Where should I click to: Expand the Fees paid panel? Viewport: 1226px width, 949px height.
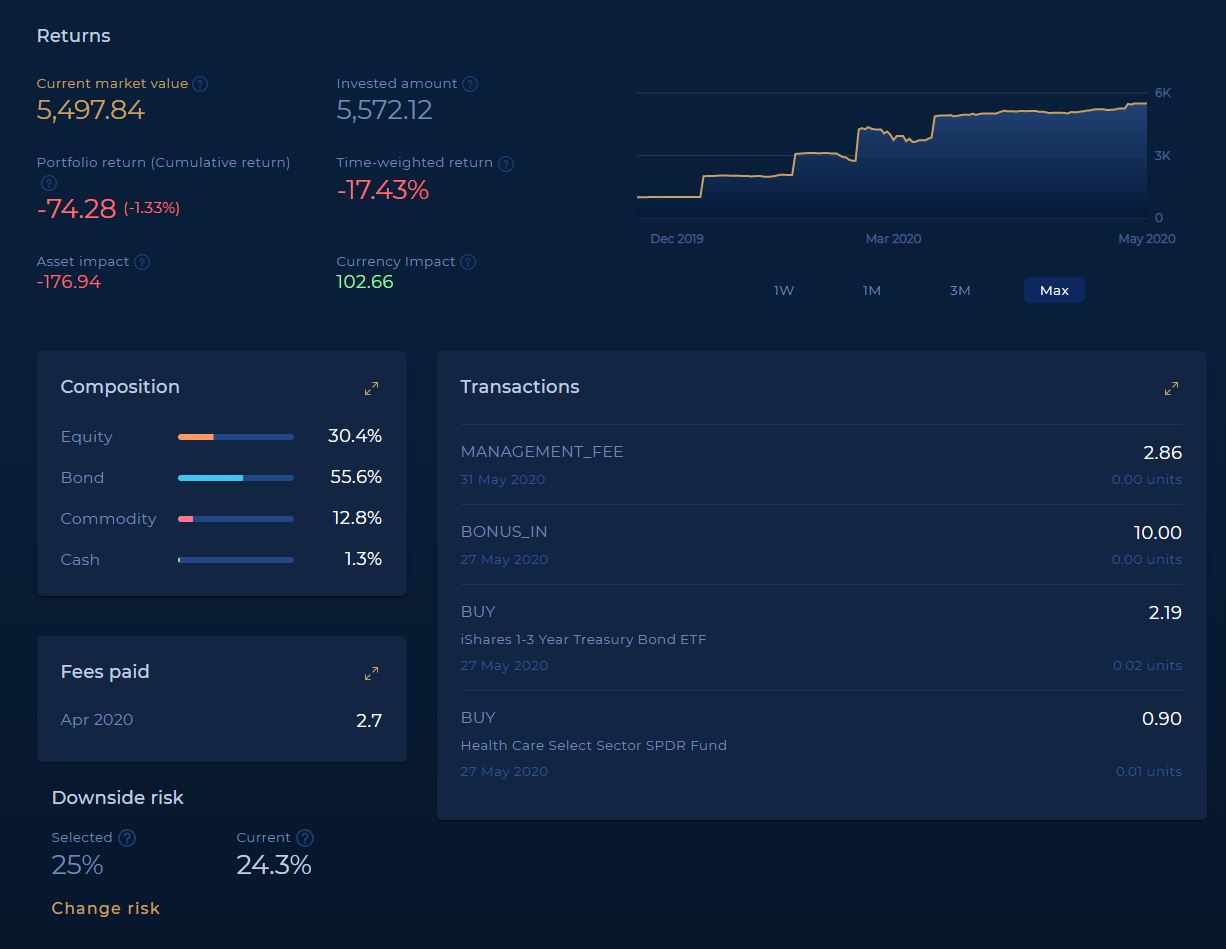(371, 673)
